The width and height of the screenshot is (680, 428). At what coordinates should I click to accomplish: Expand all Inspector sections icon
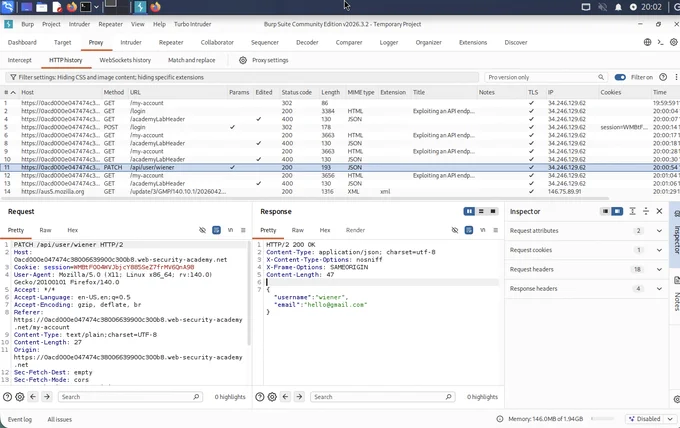tap(632, 211)
